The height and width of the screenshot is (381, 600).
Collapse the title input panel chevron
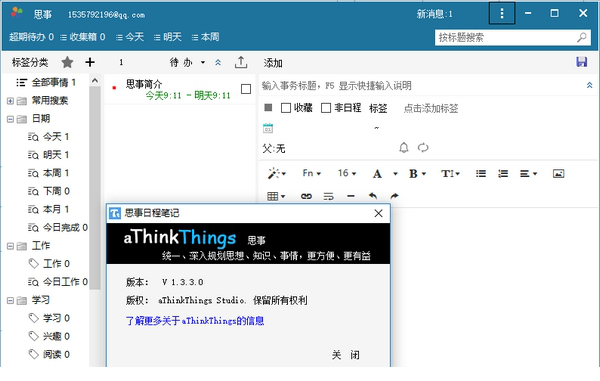point(589,85)
